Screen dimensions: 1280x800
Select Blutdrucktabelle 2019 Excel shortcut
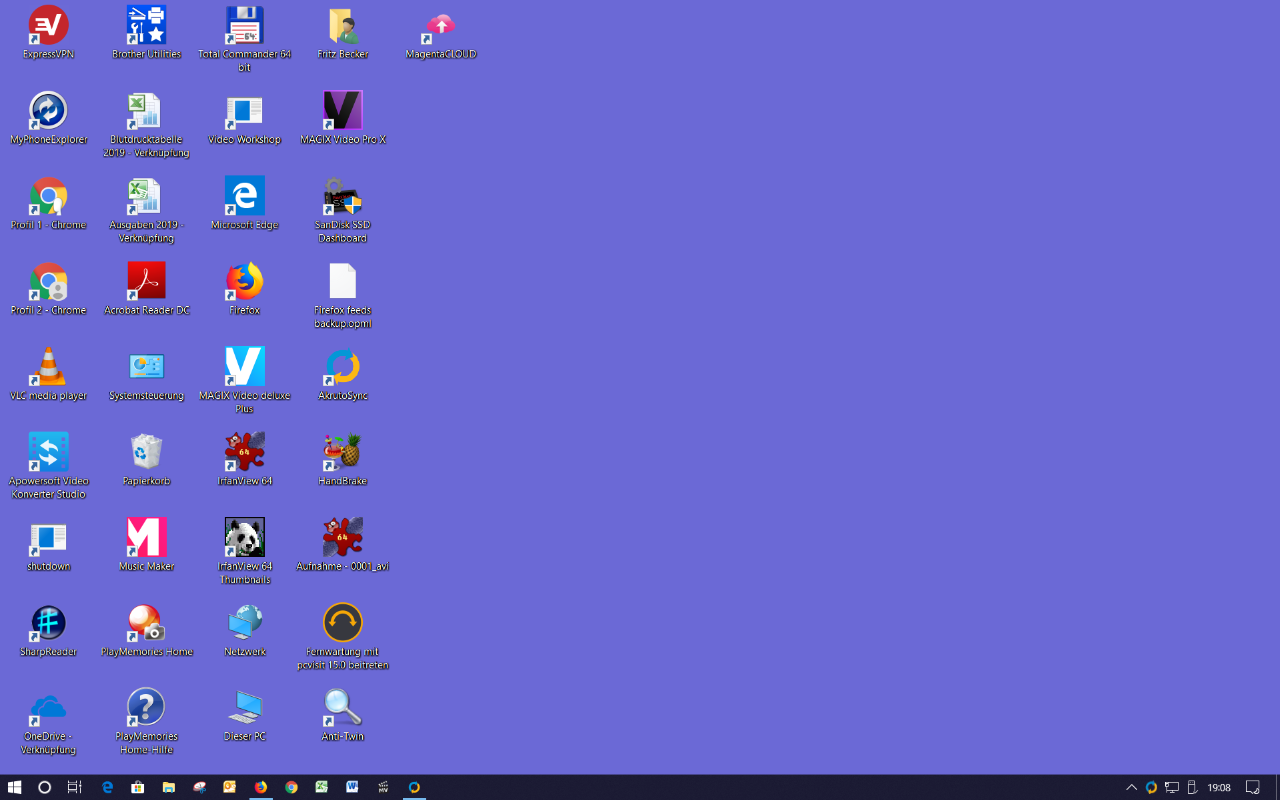pyautogui.click(x=146, y=111)
